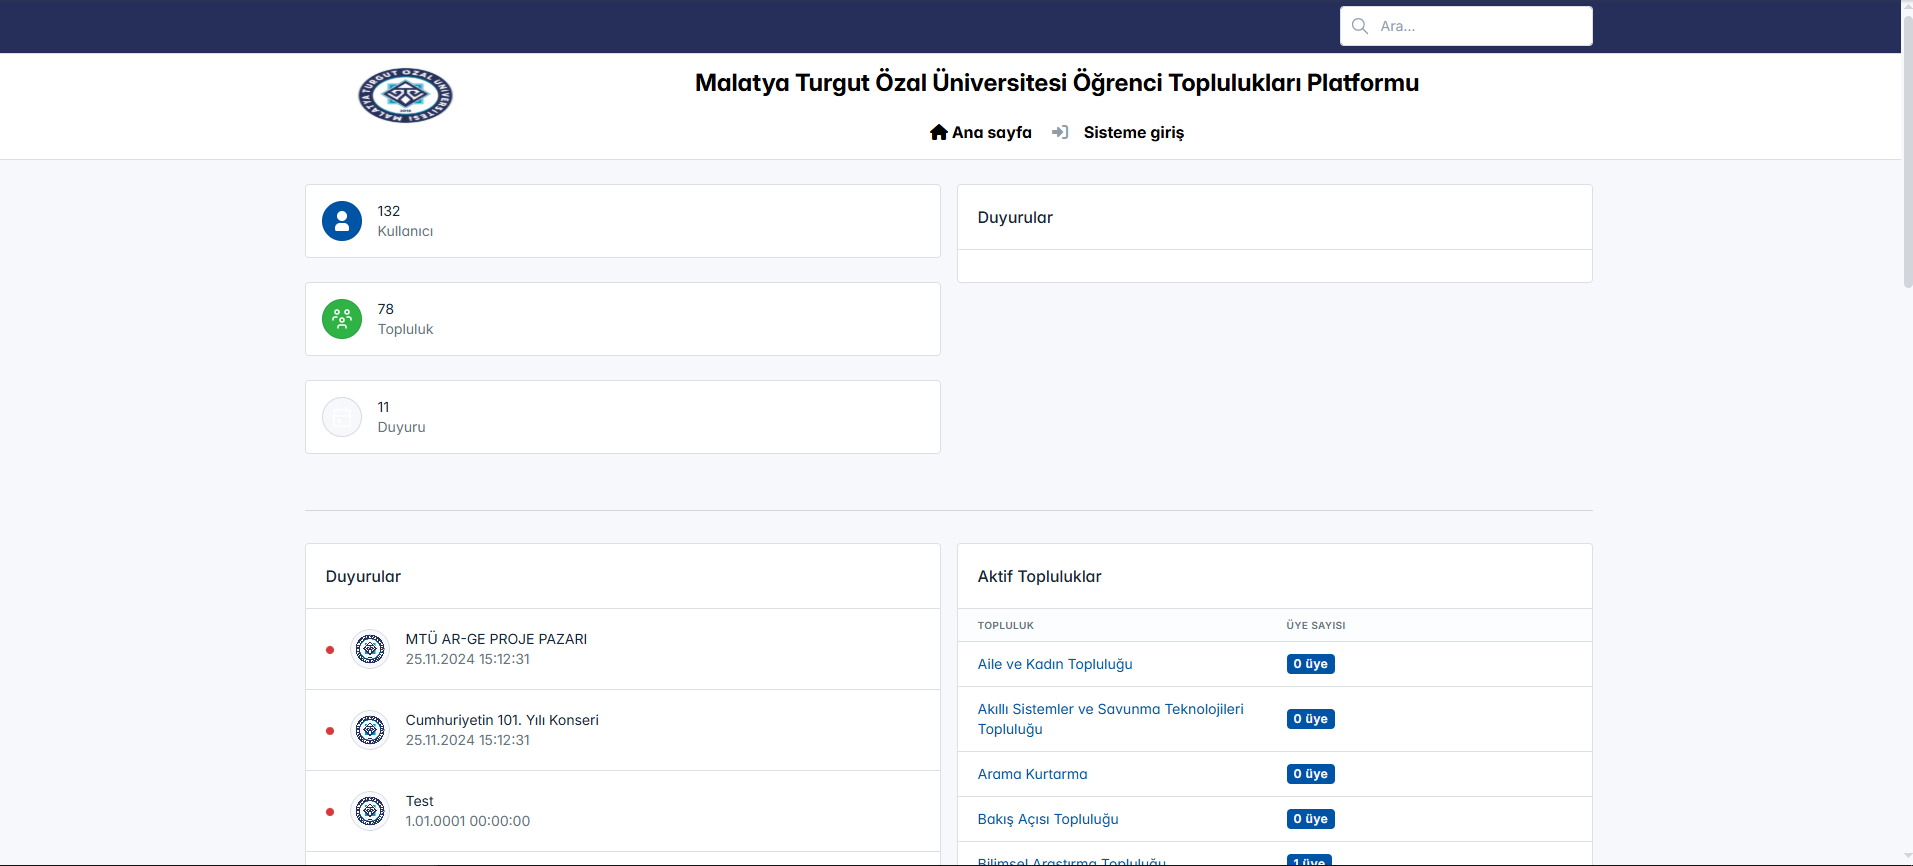Click the blue user icon for Kullanıcı
Screen dimensions: 1913x866
[342, 221]
